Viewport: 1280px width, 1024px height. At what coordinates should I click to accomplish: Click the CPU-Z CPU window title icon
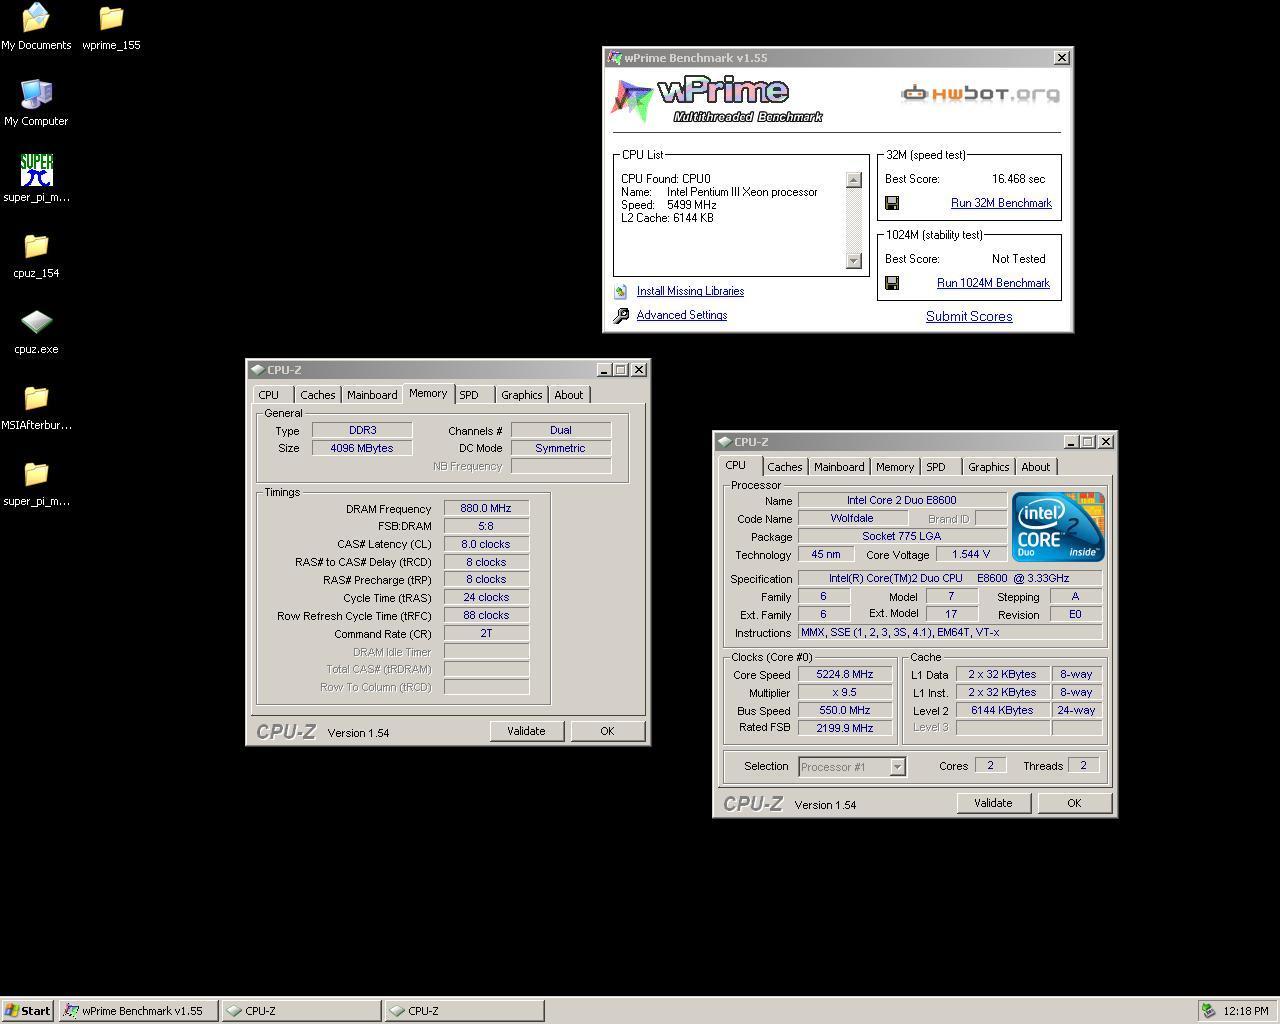point(725,442)
